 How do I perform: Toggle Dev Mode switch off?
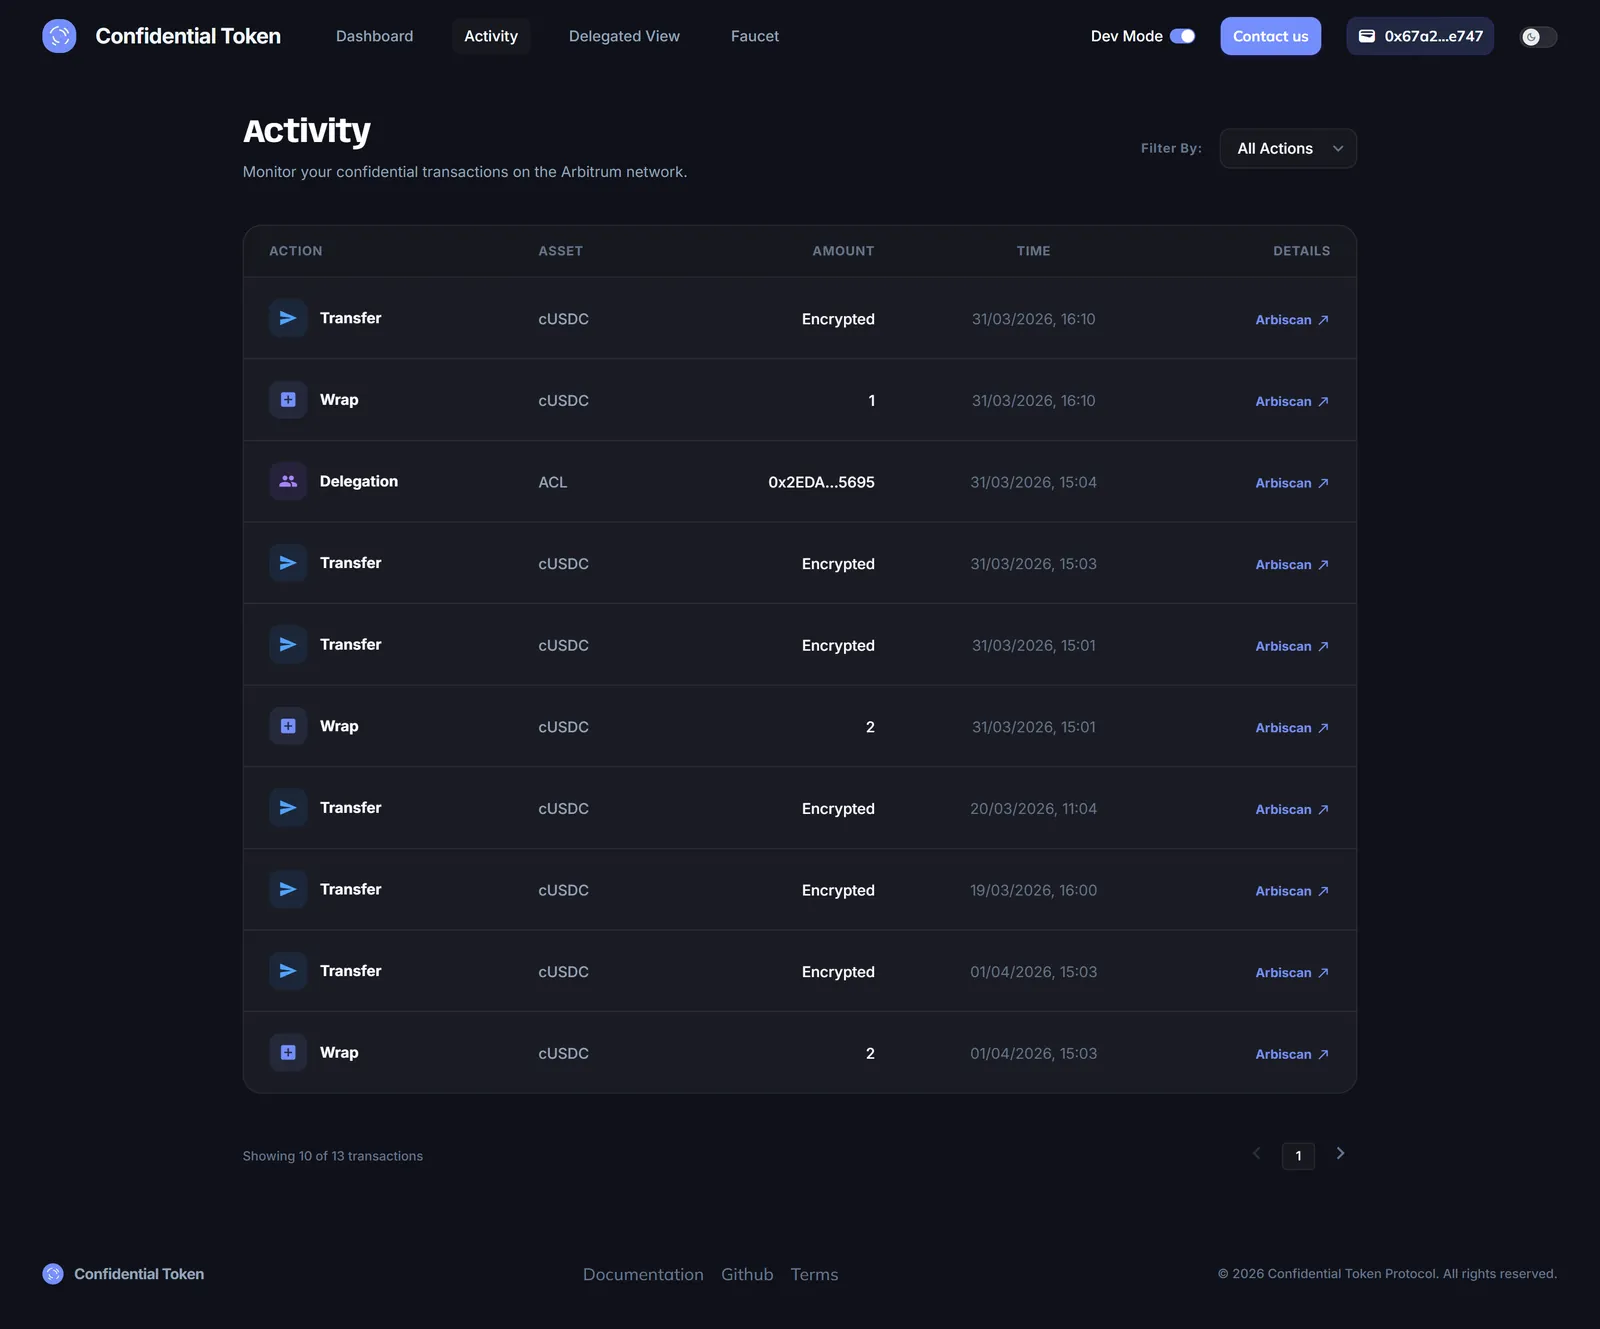(x=1183, y=36)
